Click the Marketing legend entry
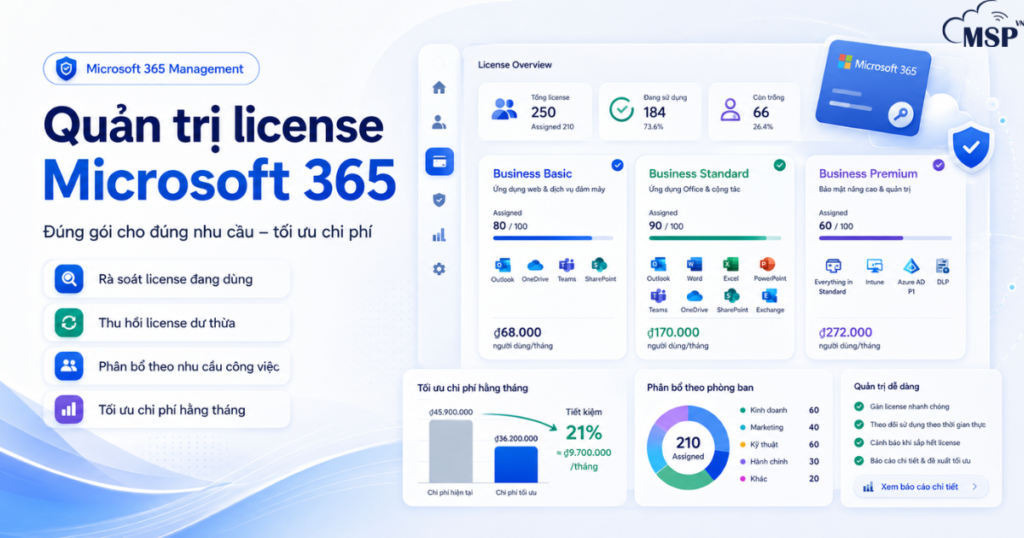The image size is (1024, 538). point(779,427)
